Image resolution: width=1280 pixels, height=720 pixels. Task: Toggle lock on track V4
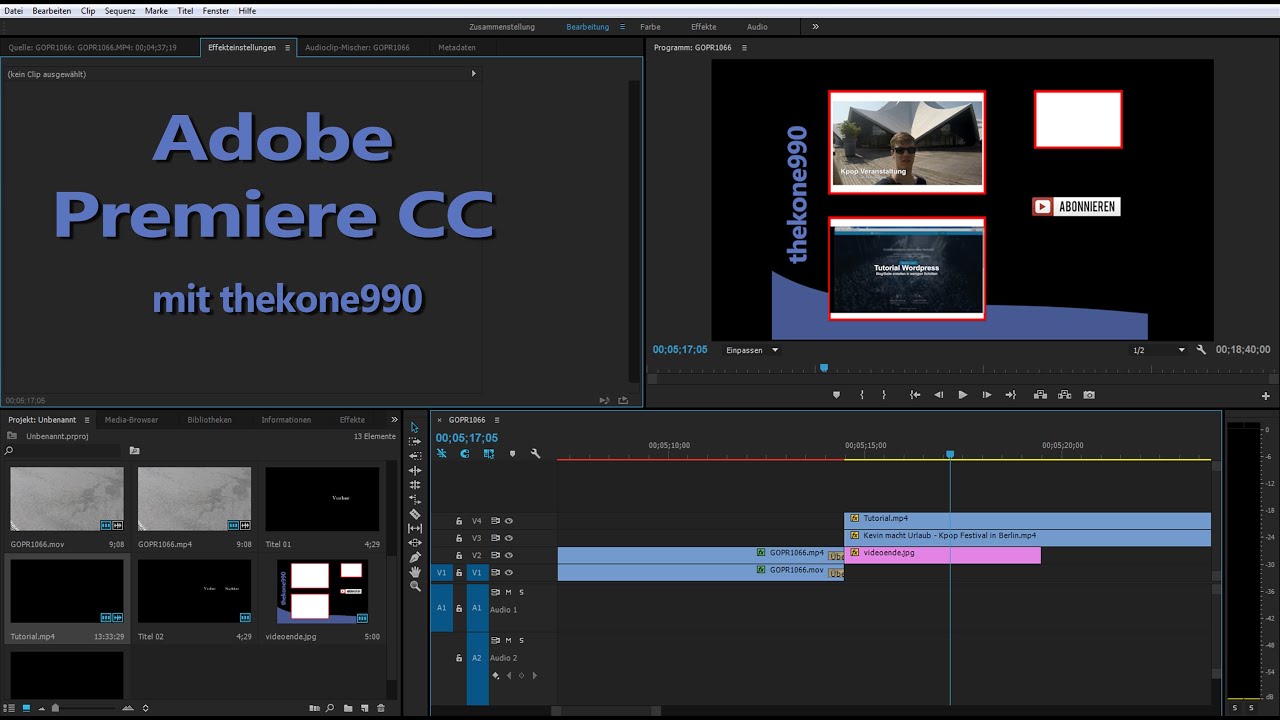pos(459,521)
